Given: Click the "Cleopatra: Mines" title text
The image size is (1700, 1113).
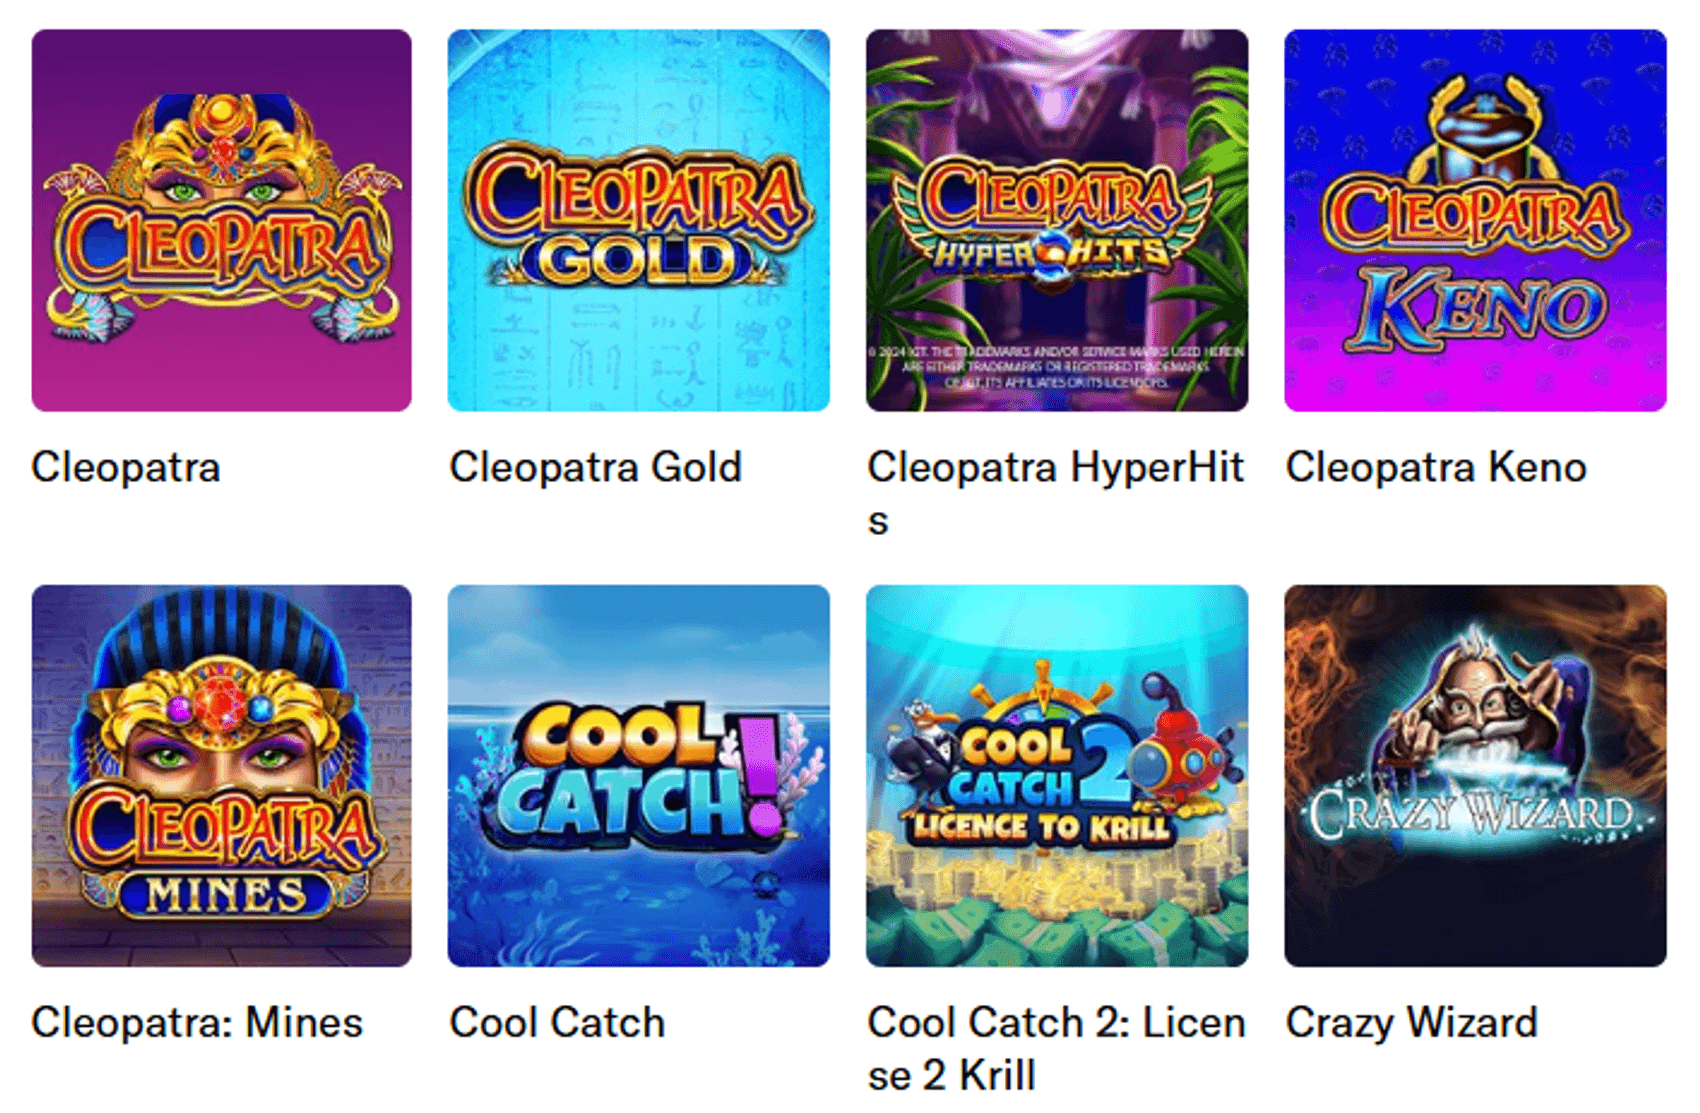Looking at the screenshot, I should pyautogui.click(x=197, y=1022).
